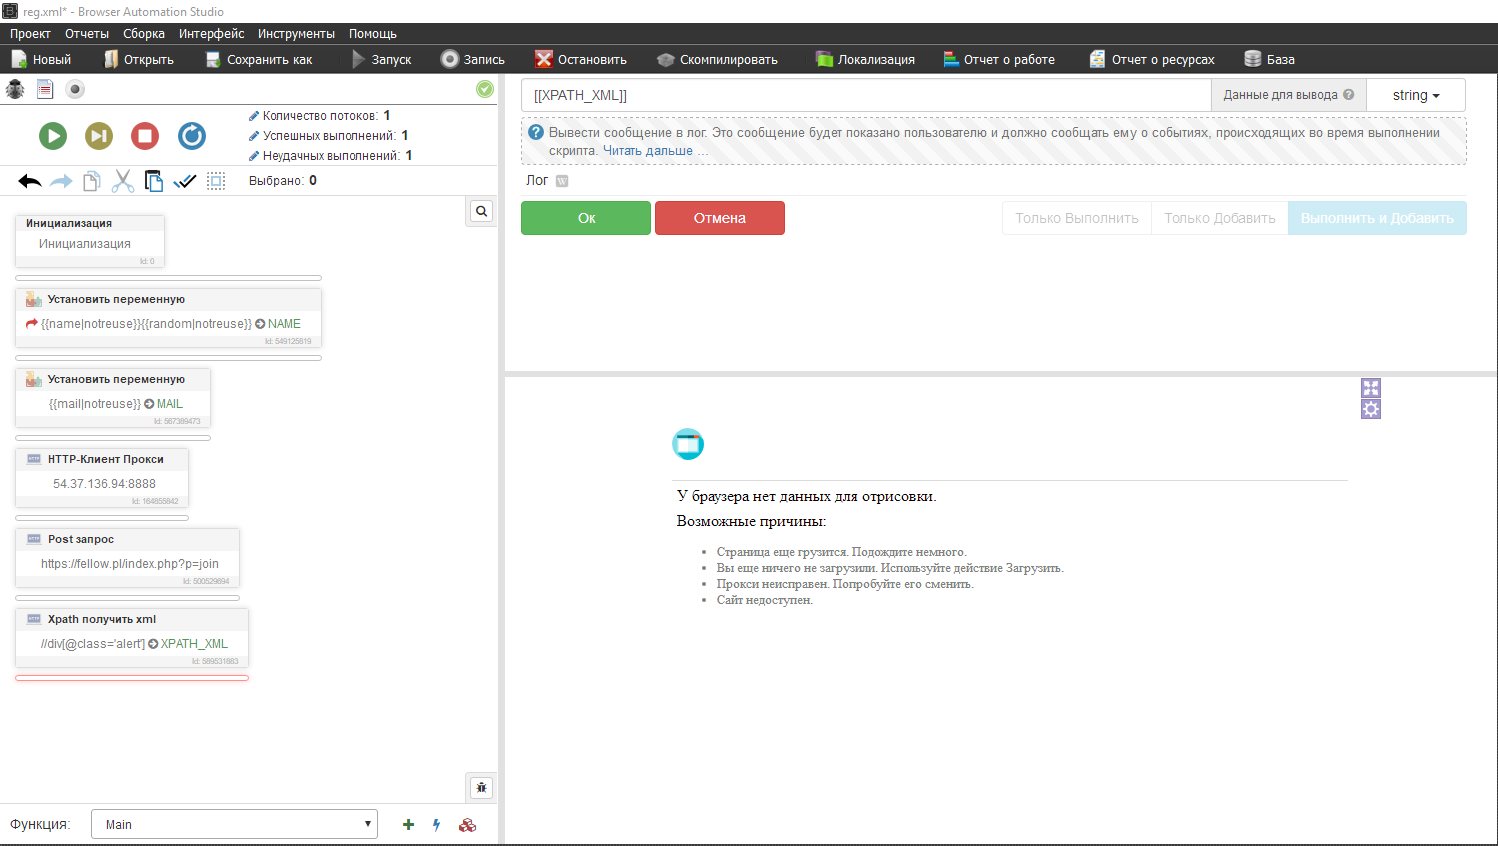Open База from the toolbar
Viewport: 1498px width, 846px height.
(x=1269, y=59)
